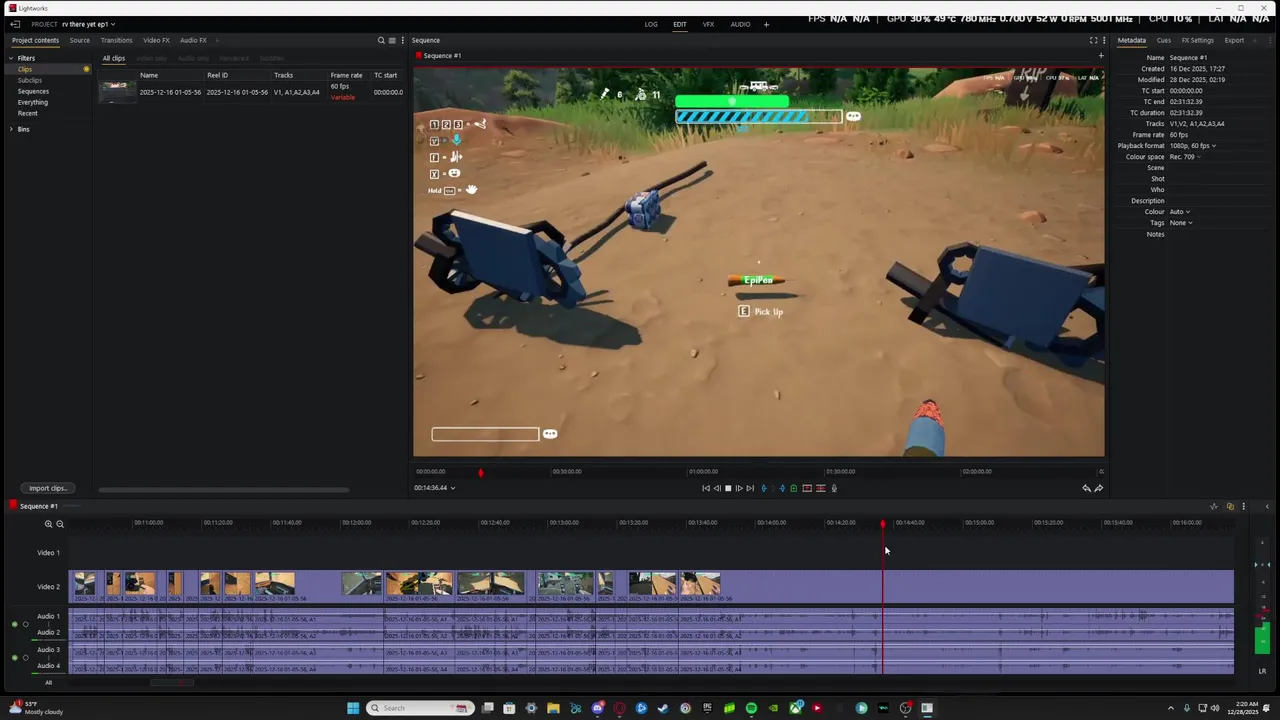Add a green cue marker

[x=794, y=488]
